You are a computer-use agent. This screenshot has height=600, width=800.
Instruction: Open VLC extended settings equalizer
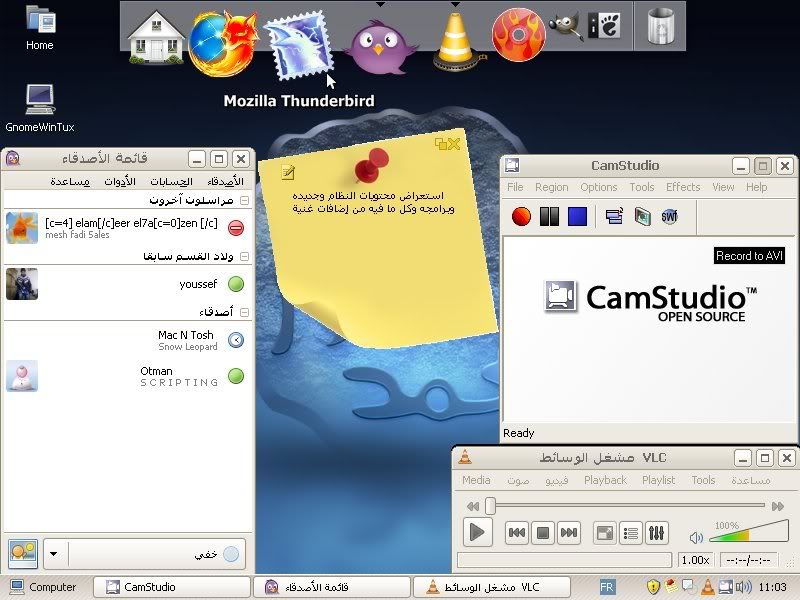657,533
